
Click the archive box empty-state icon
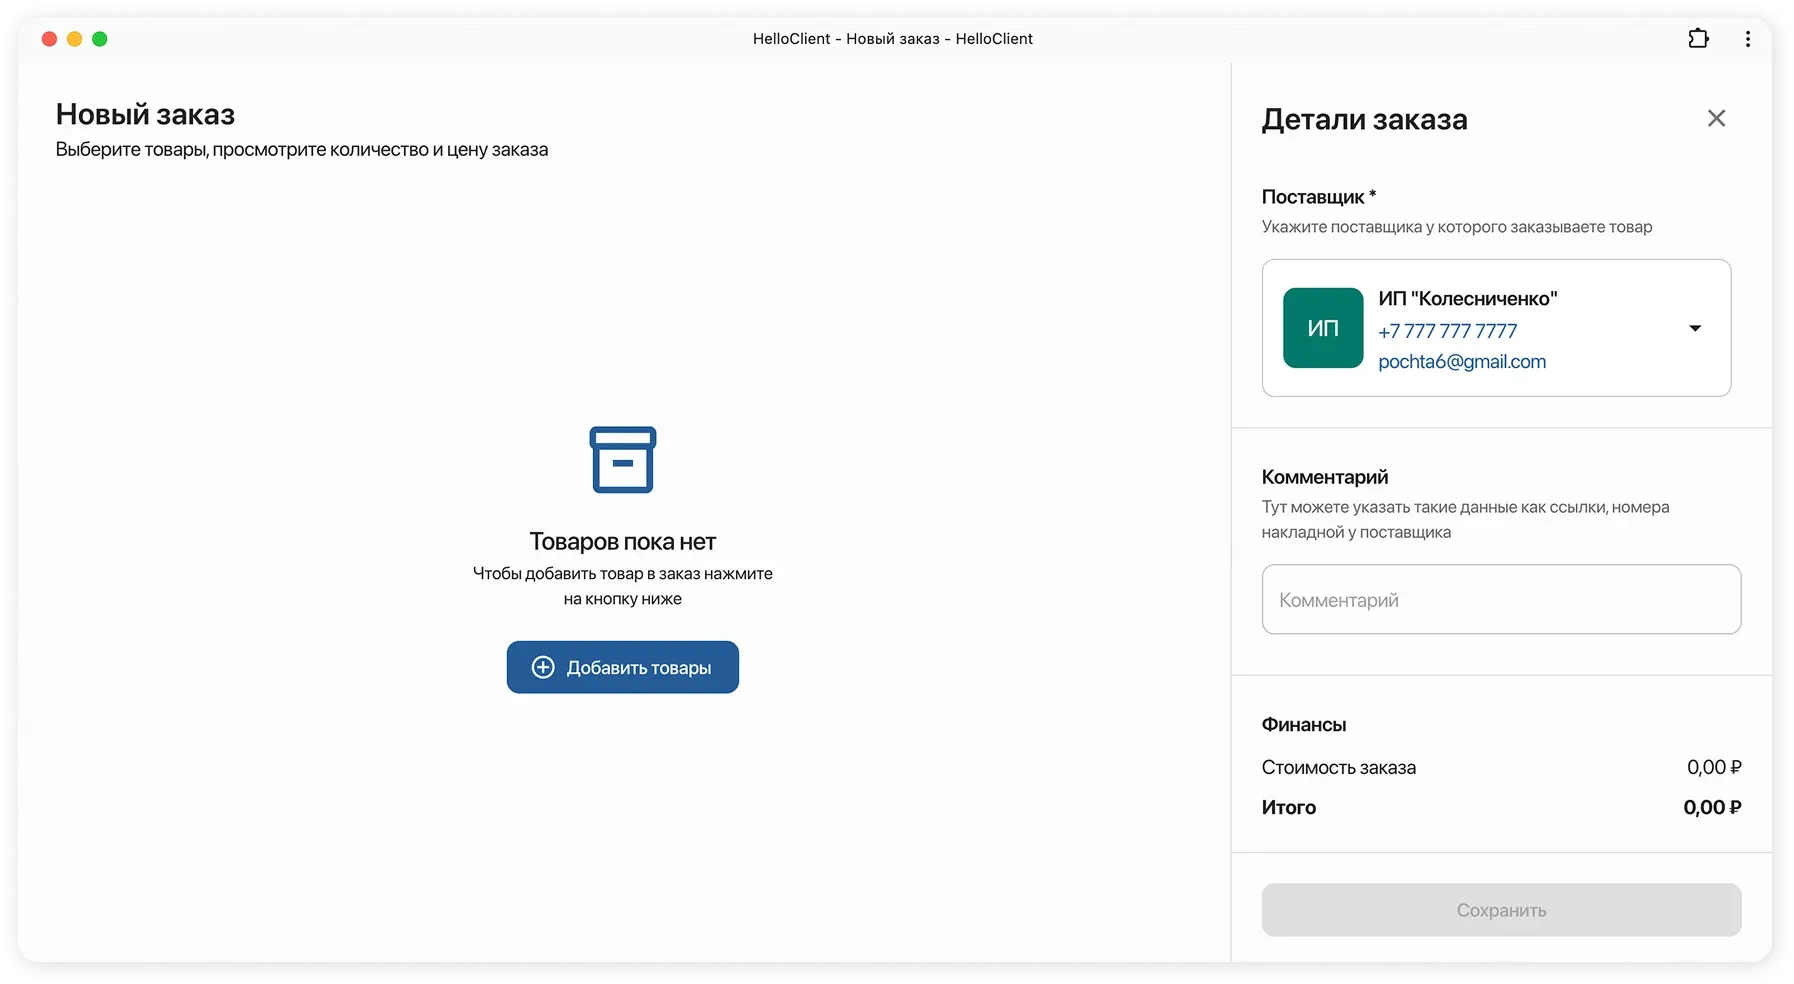622,460
